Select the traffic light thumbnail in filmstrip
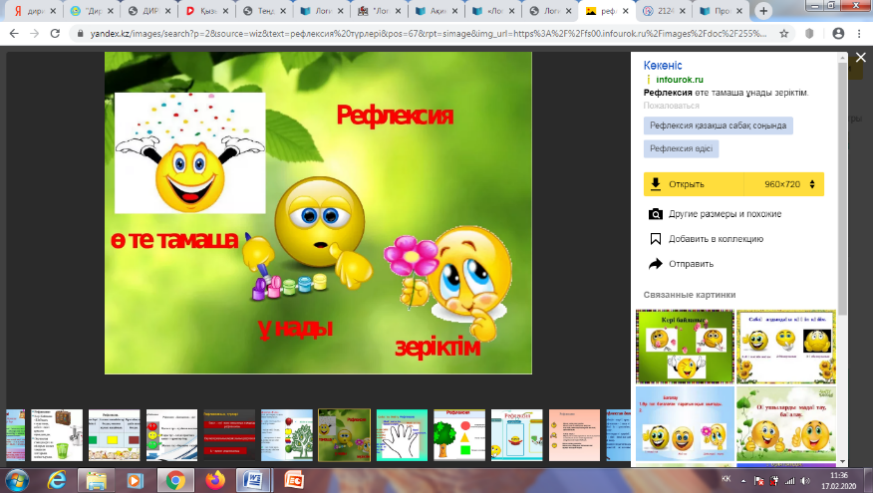Viewport: 873px width, 493px height. 171,435
